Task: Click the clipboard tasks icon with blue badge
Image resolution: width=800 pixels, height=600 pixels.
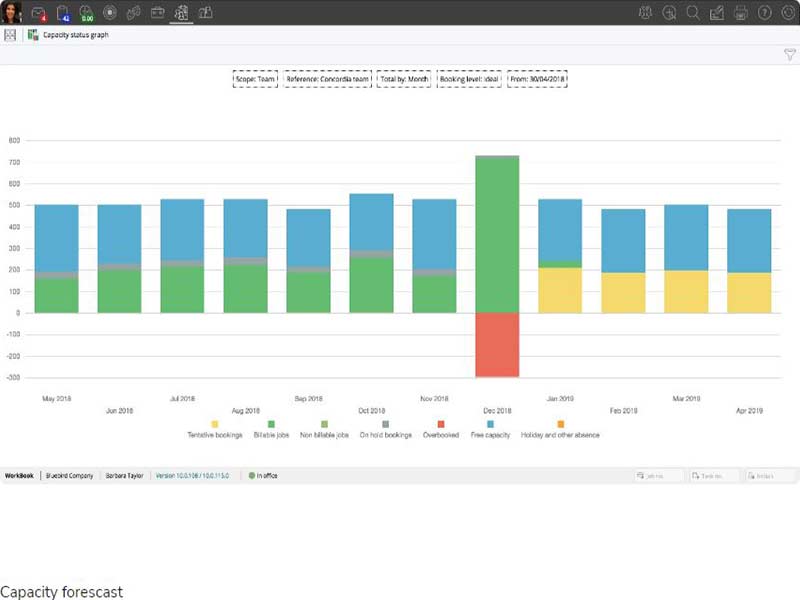Action: coord(63,13)
